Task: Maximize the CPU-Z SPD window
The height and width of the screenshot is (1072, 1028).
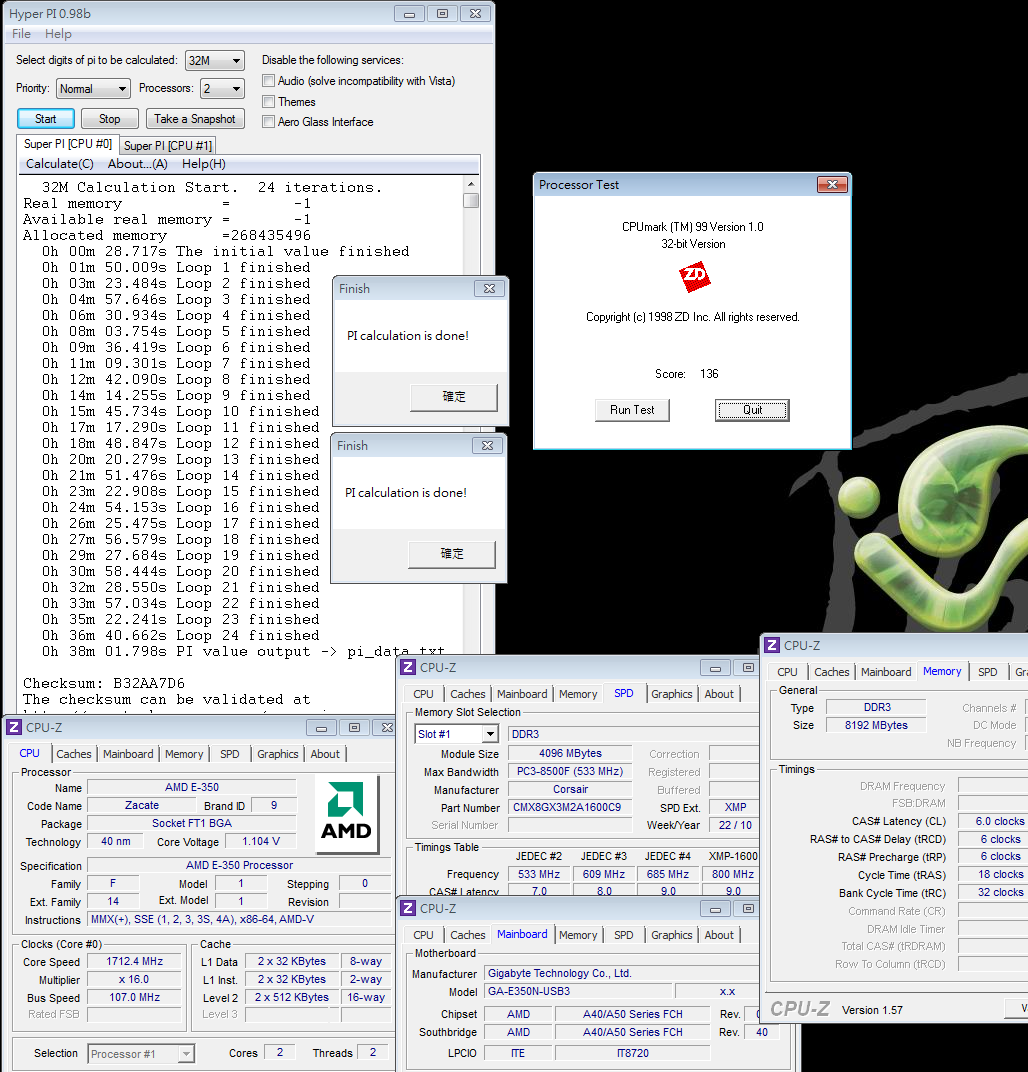Action: [748, 667]
